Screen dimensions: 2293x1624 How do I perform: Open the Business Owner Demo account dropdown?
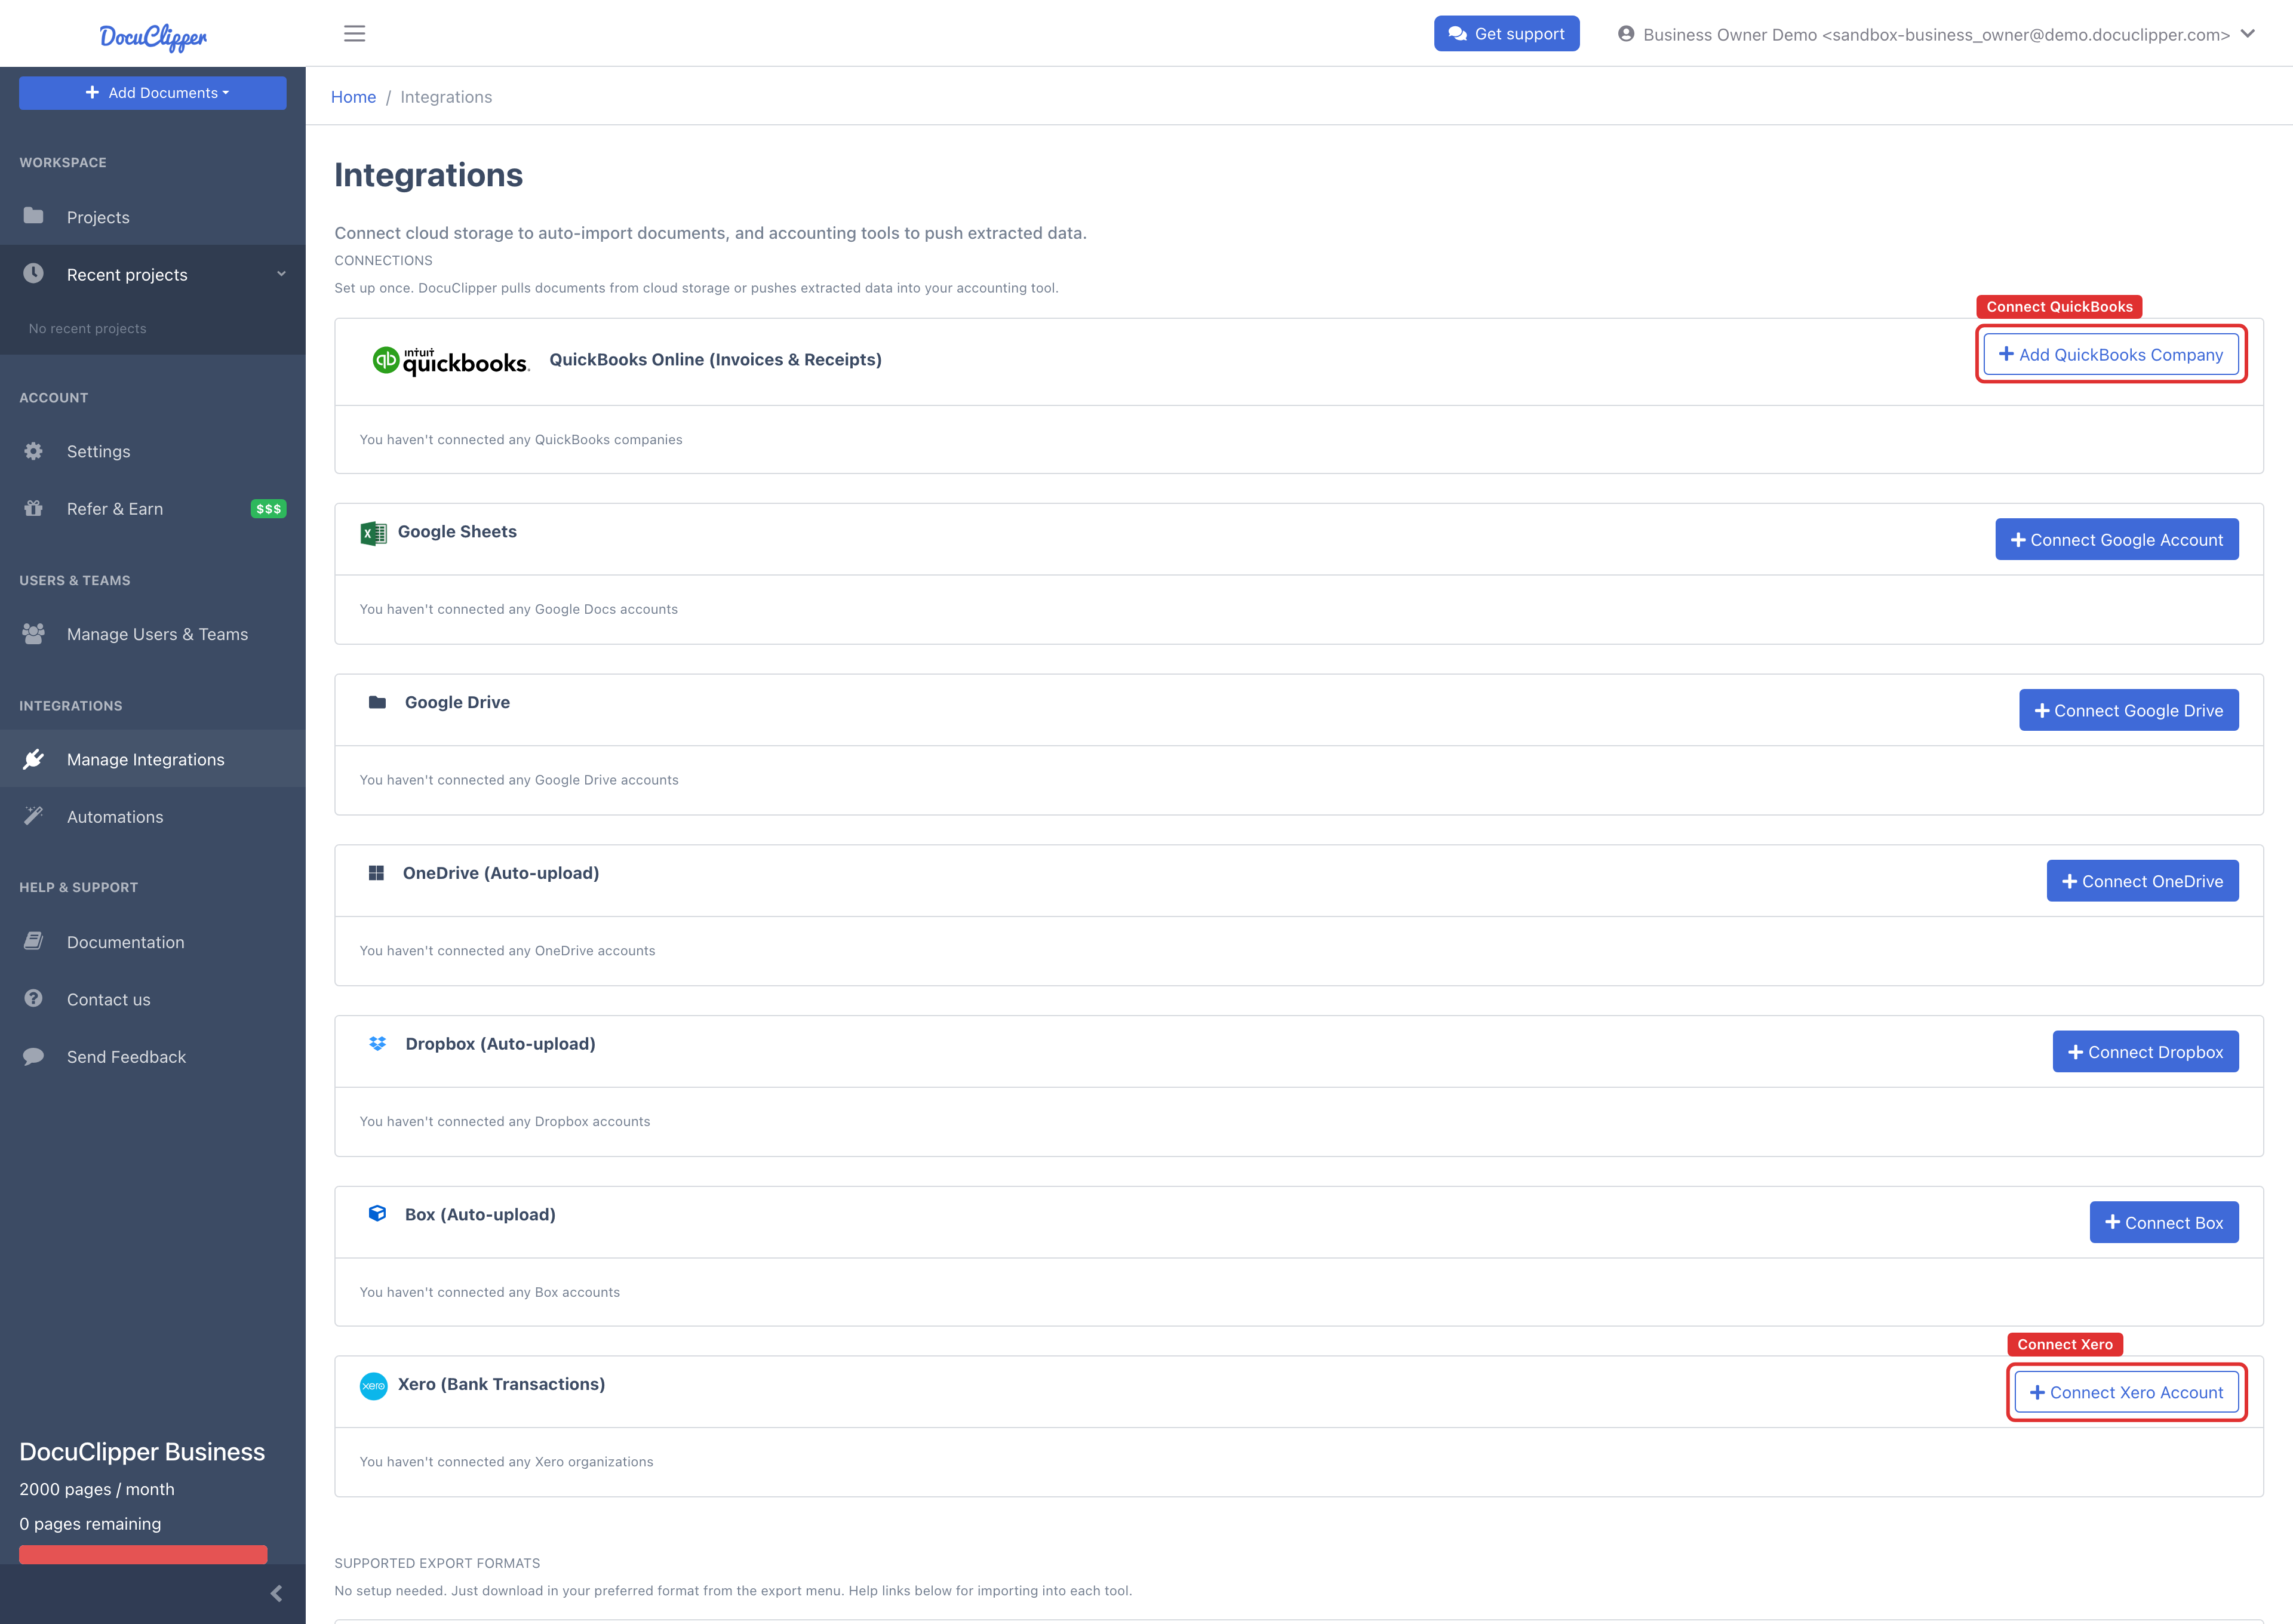(1937, 34)
